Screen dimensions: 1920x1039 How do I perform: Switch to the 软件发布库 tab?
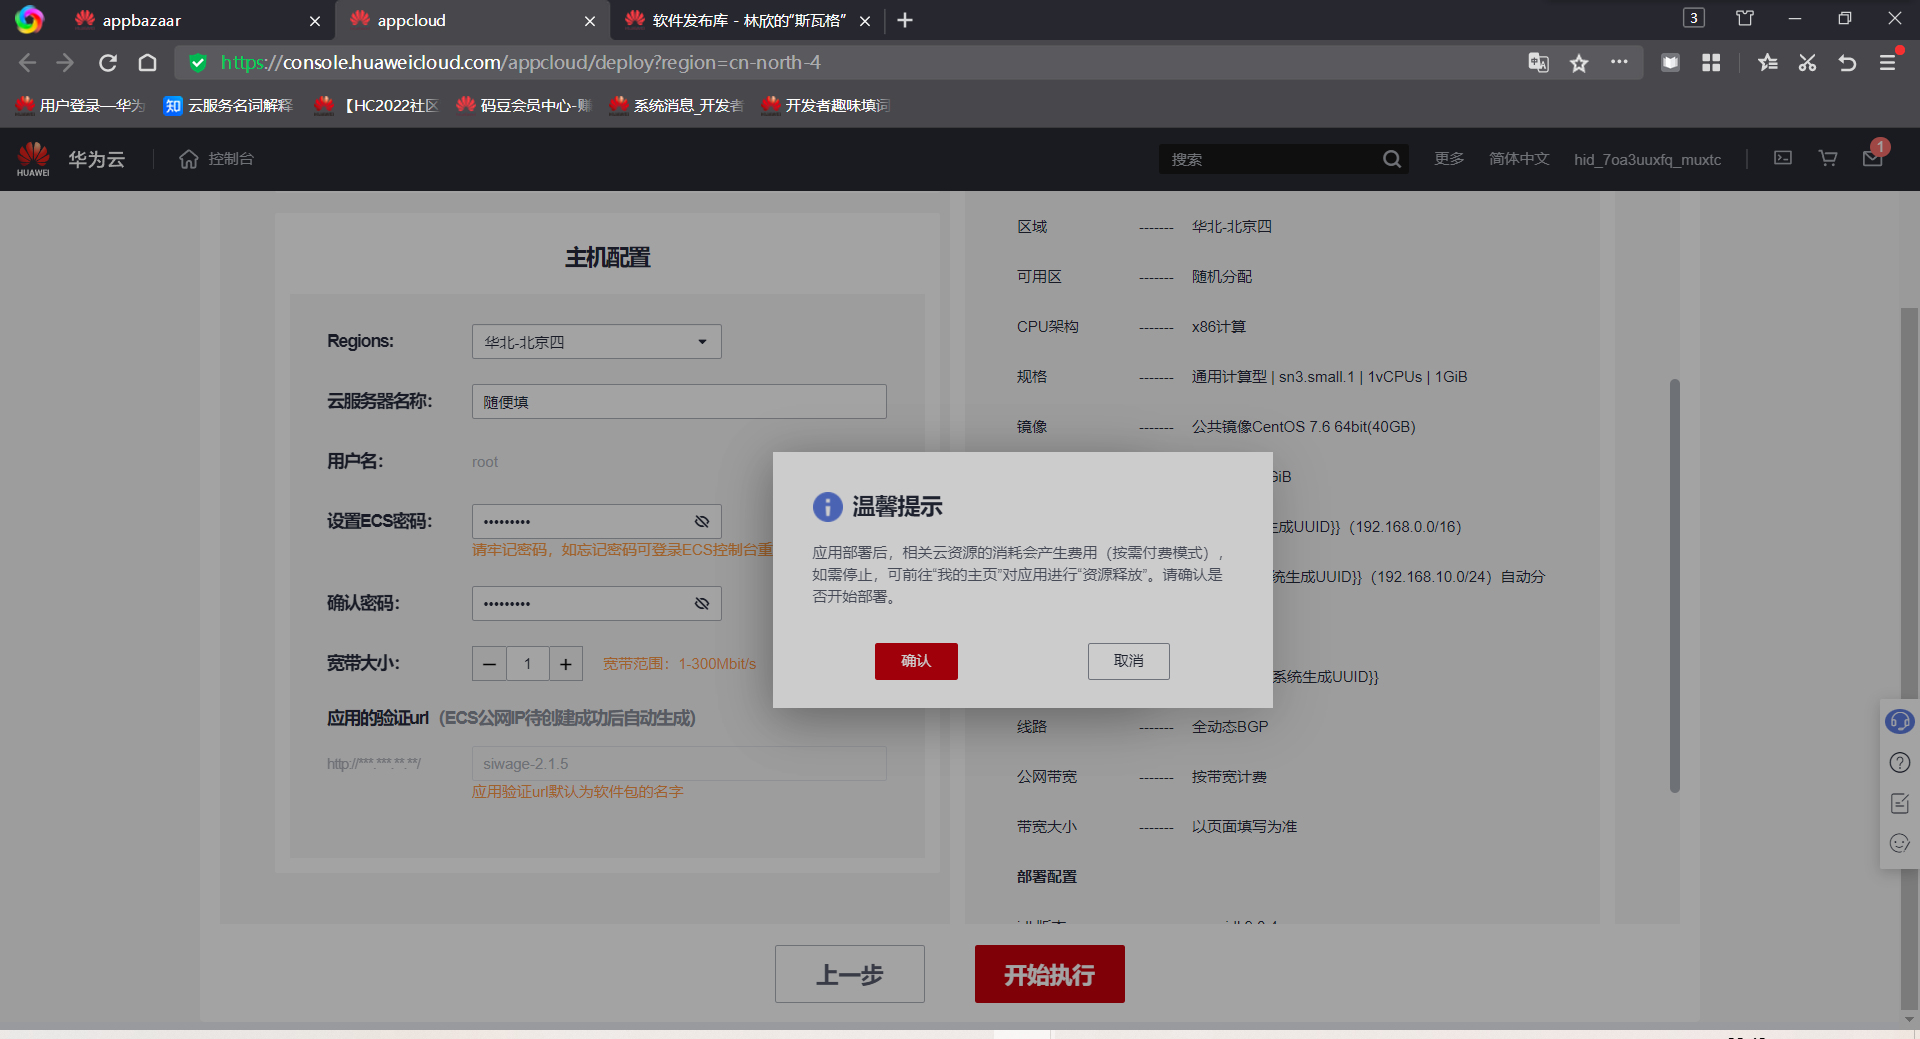745,20
